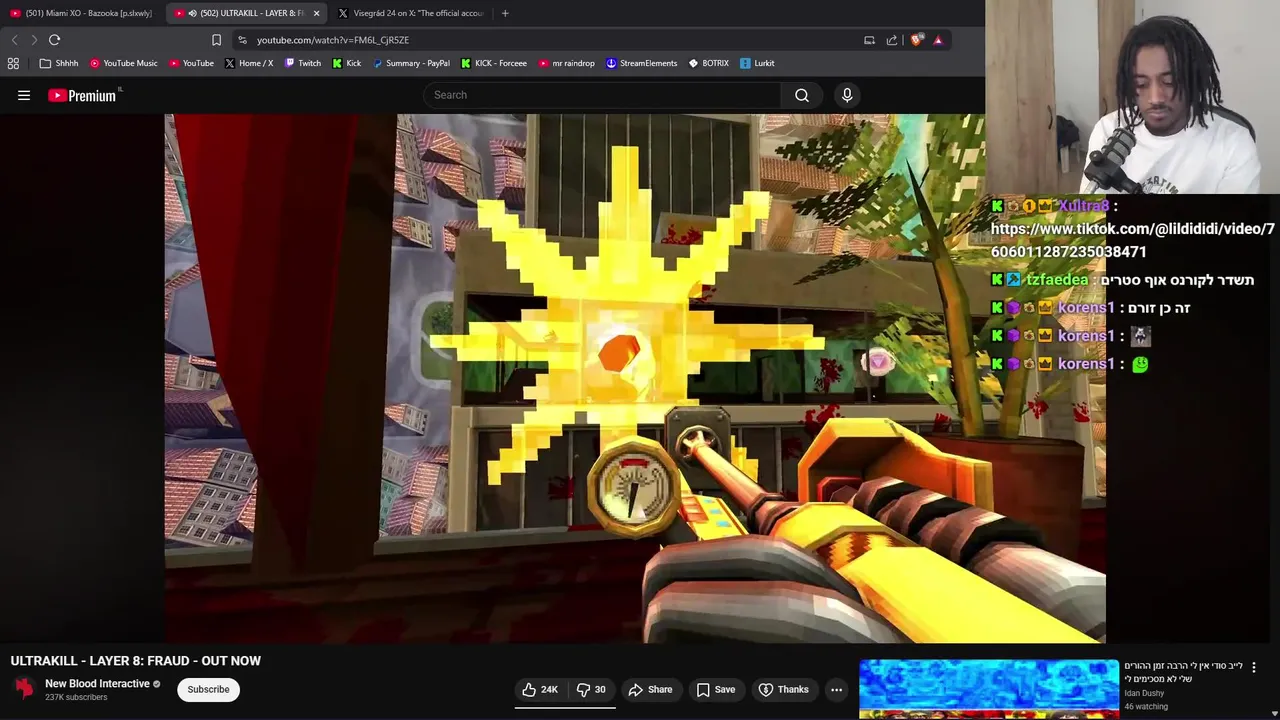Open the Twitch bookmark
1280x720 pixels.
coord(302,63)
